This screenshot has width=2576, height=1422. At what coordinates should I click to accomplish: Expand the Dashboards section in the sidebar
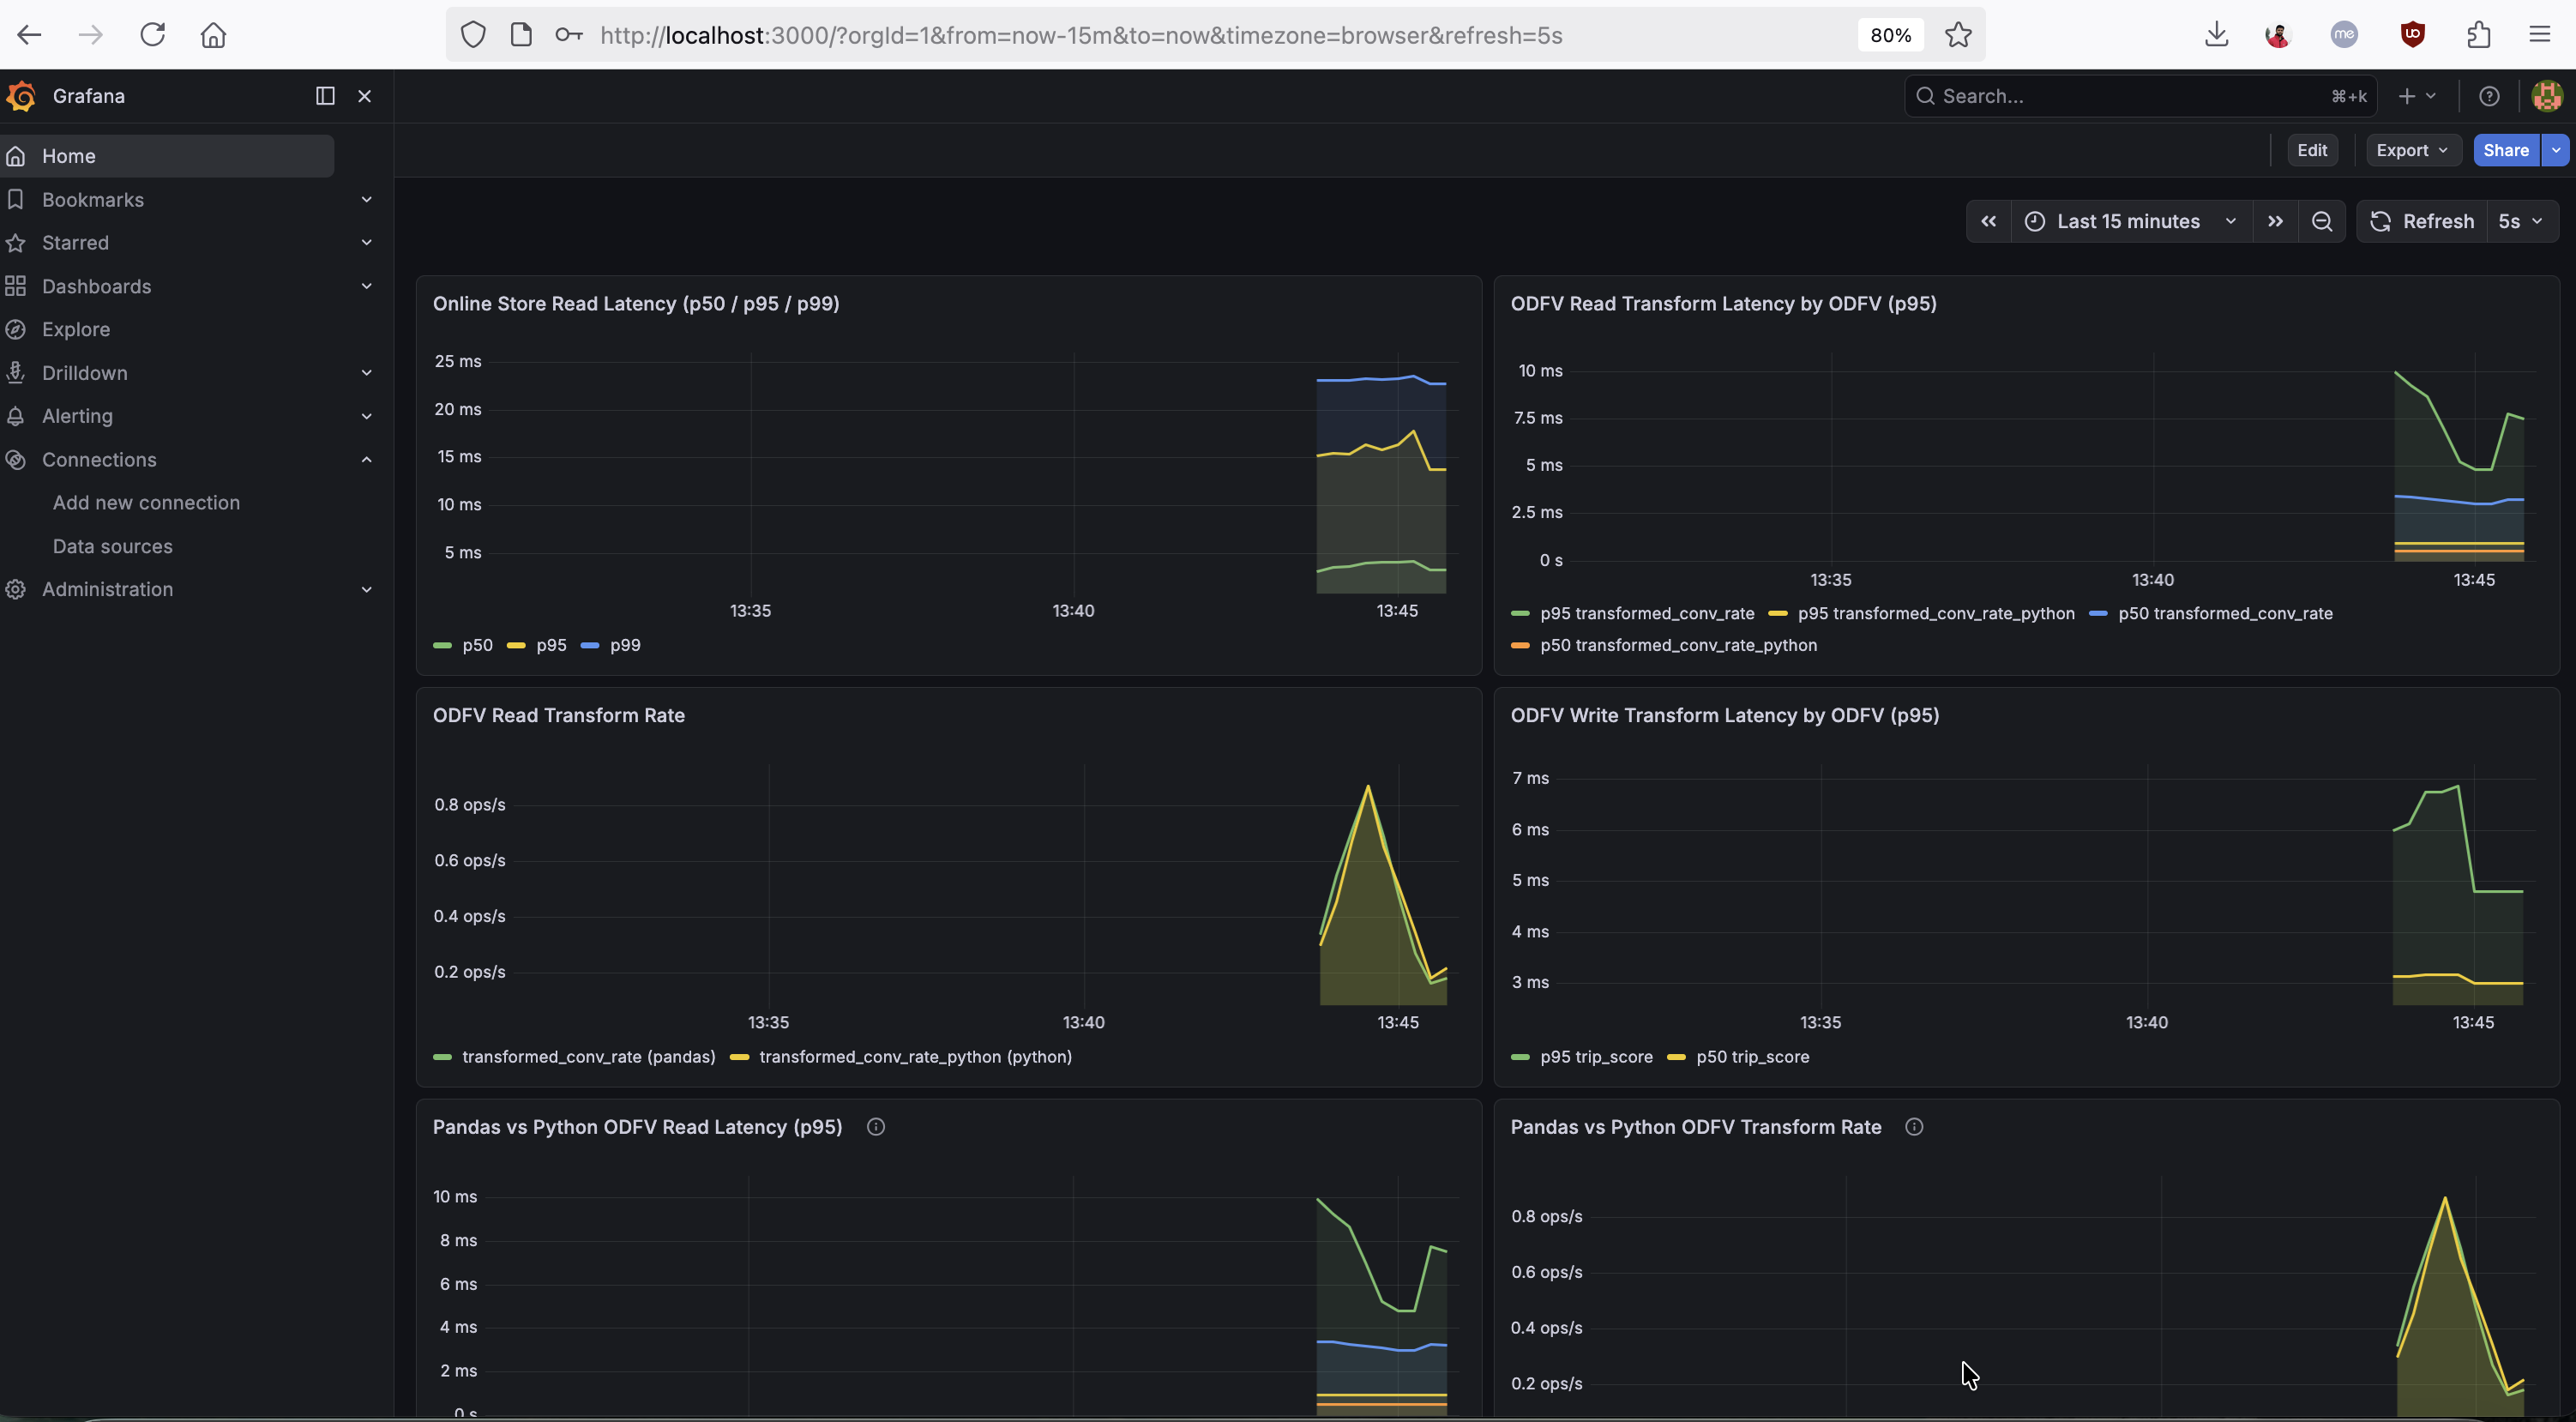tap(366, 286)
